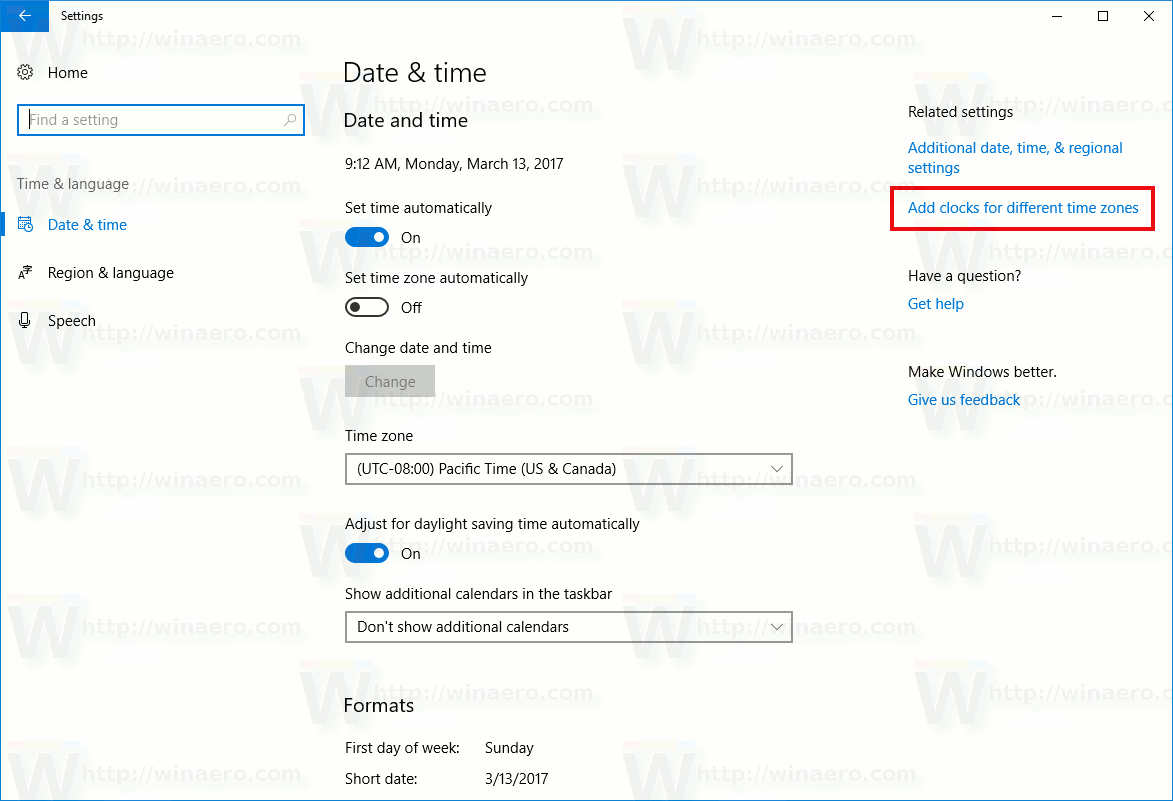Click the Get help link
The width and height of the screenshot is (1173, 801).
click(935, 303)
